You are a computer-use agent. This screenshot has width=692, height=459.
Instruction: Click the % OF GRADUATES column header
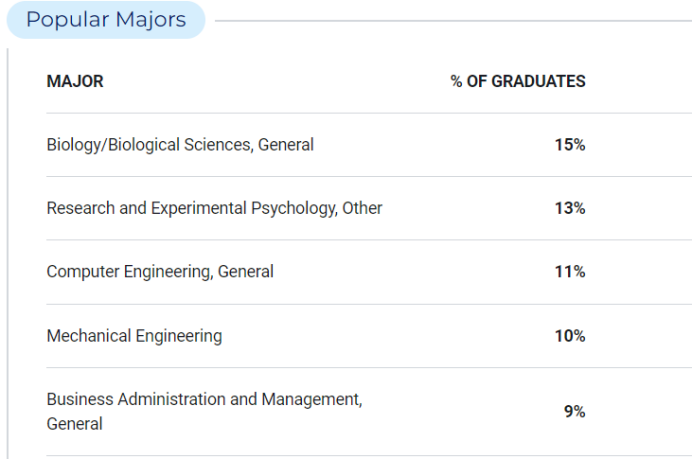(518, 81)
